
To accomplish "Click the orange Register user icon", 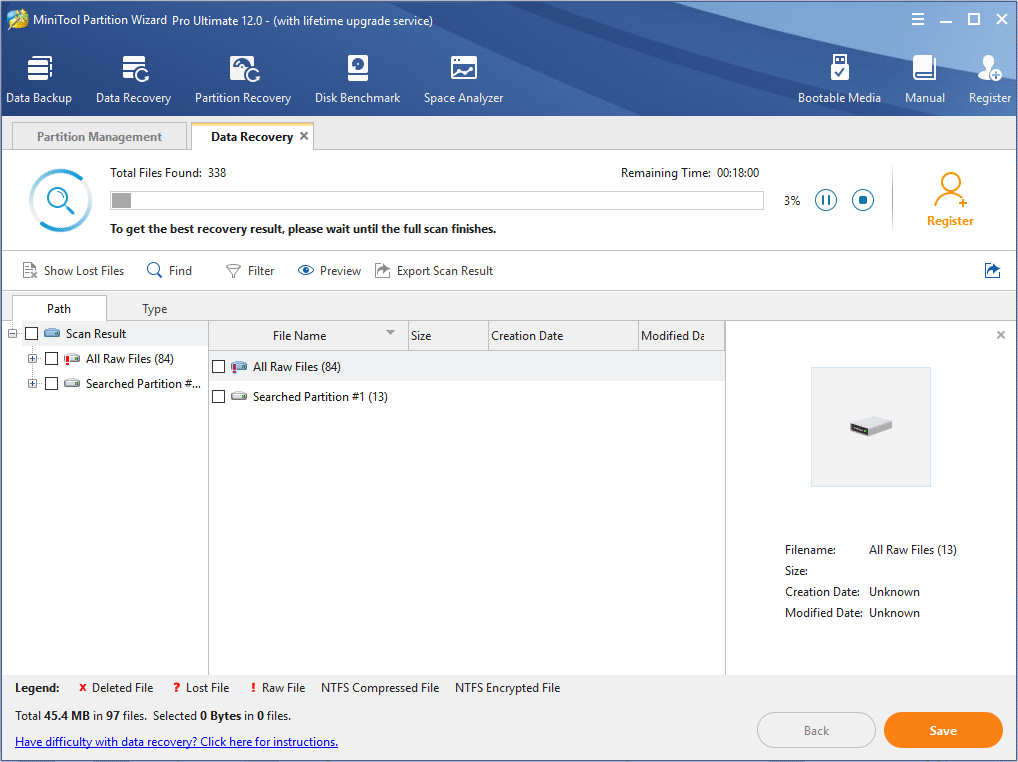I will click(950, 189).
